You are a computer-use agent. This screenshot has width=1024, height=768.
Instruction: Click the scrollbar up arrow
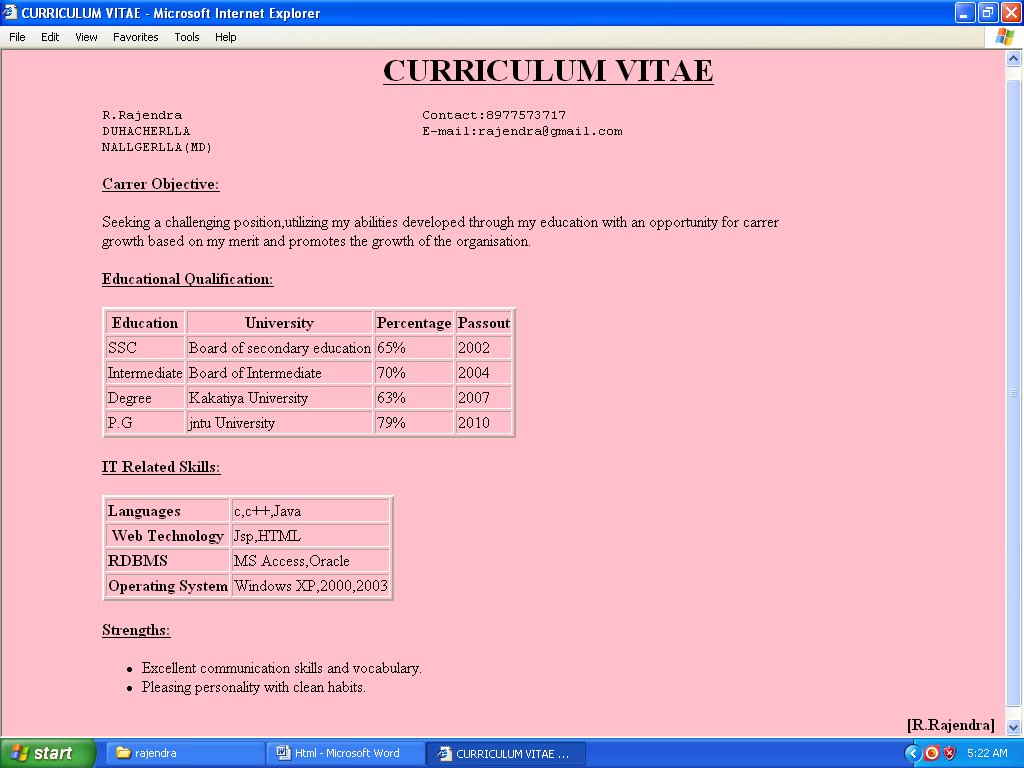(1014, 59)
